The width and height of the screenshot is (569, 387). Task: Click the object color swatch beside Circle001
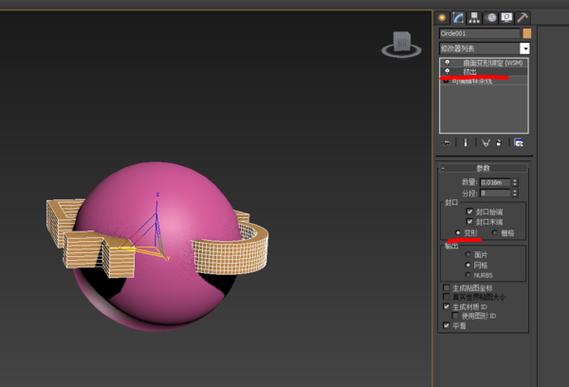click(x=527, y=33)
